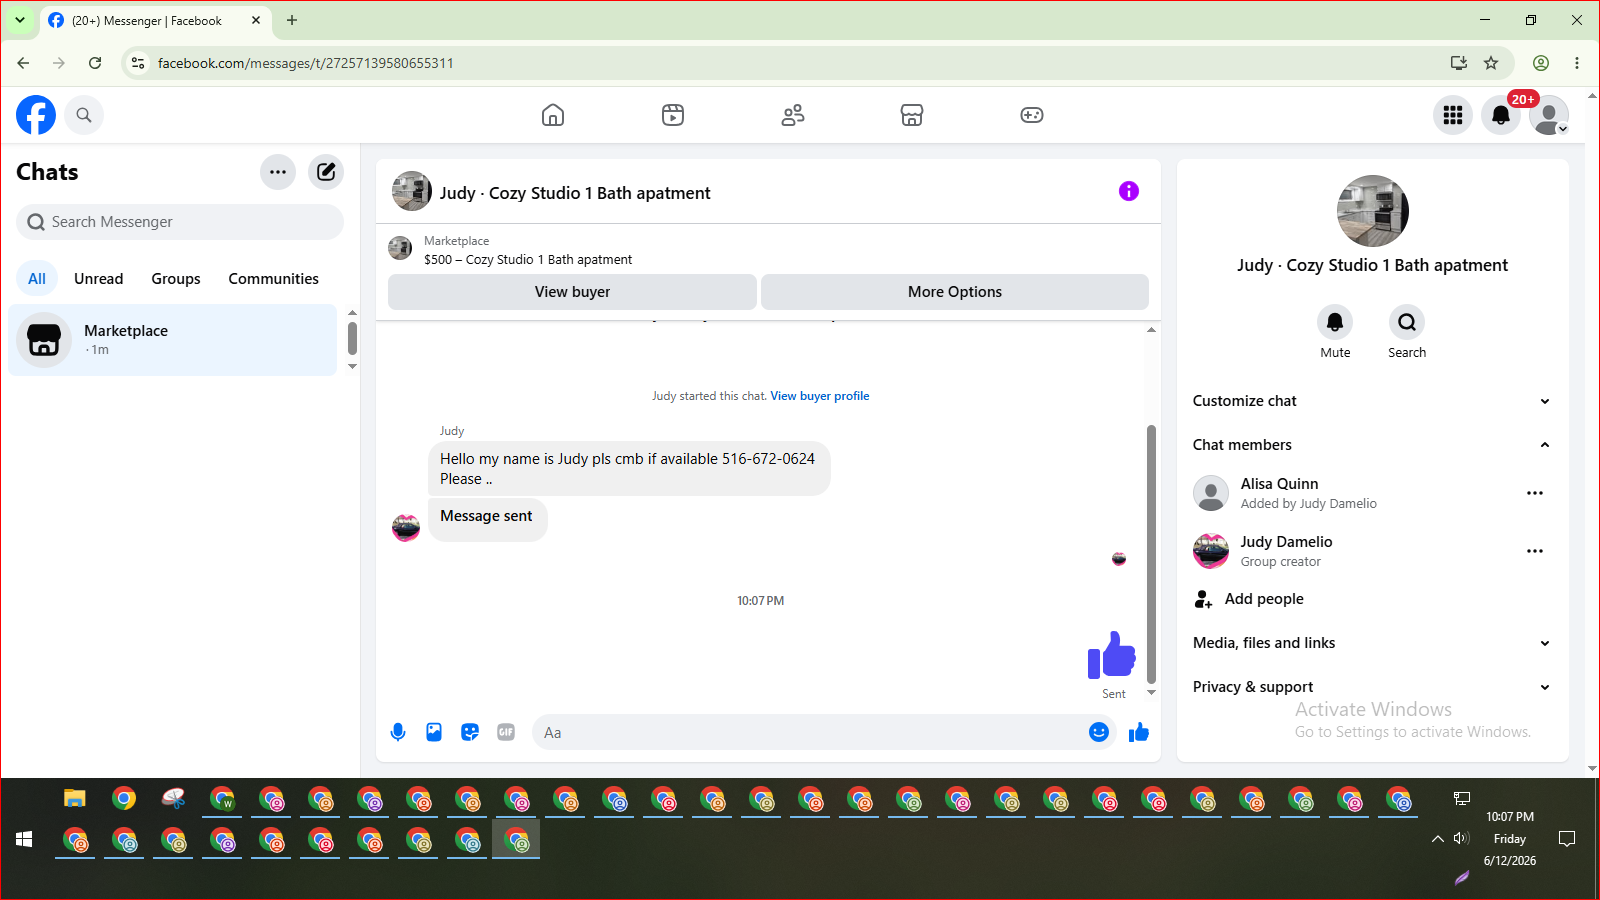Attach a file with the photo icon
The image size is (1600, 900).
(434, 732)
